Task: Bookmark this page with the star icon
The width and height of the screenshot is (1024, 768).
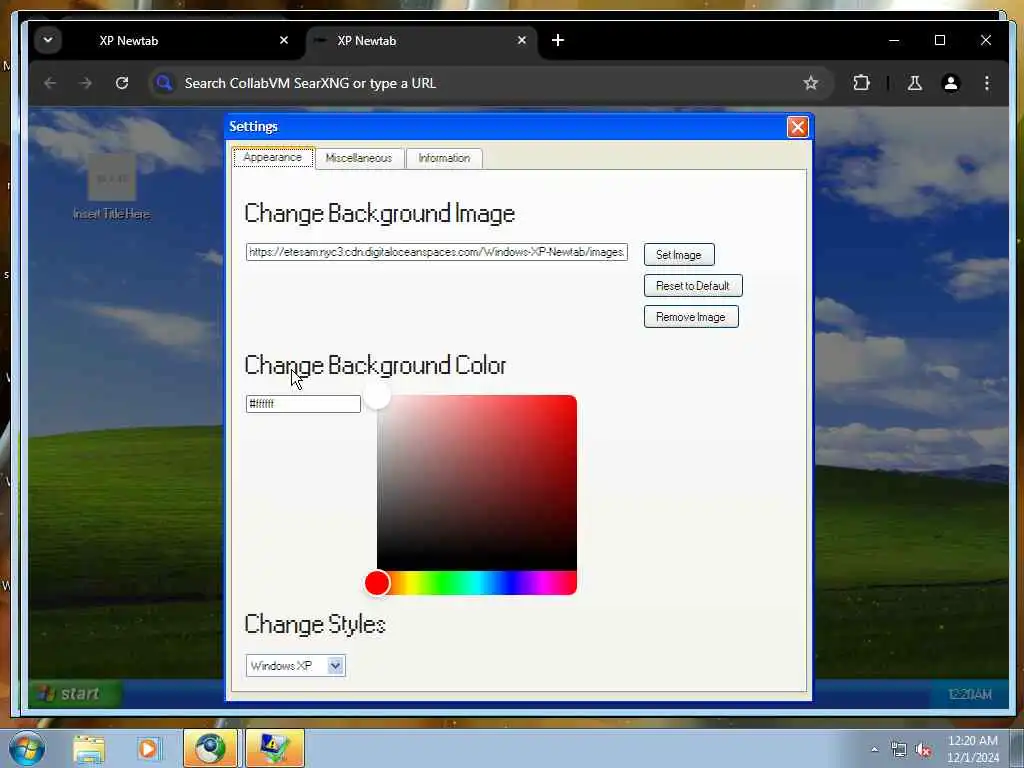Action: click(x=810, y=83)
